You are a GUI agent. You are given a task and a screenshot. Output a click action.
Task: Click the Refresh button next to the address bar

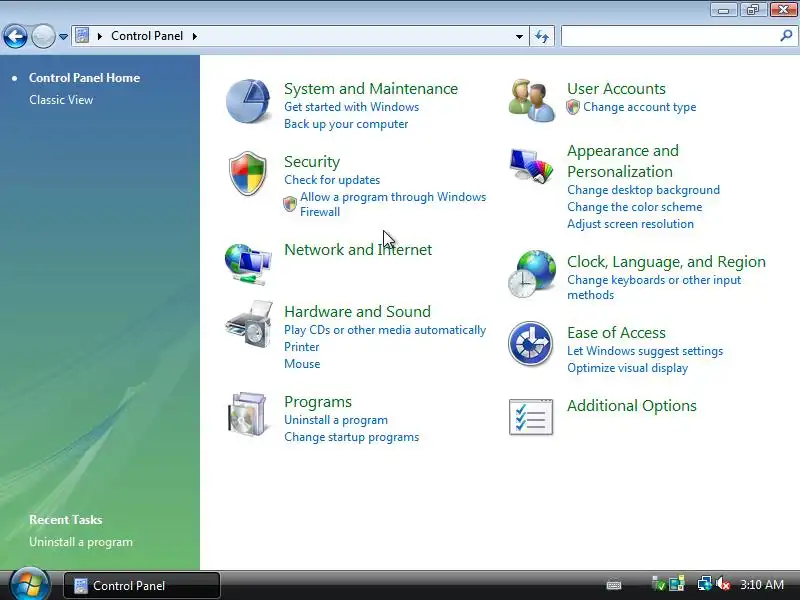tap(542, 36)
